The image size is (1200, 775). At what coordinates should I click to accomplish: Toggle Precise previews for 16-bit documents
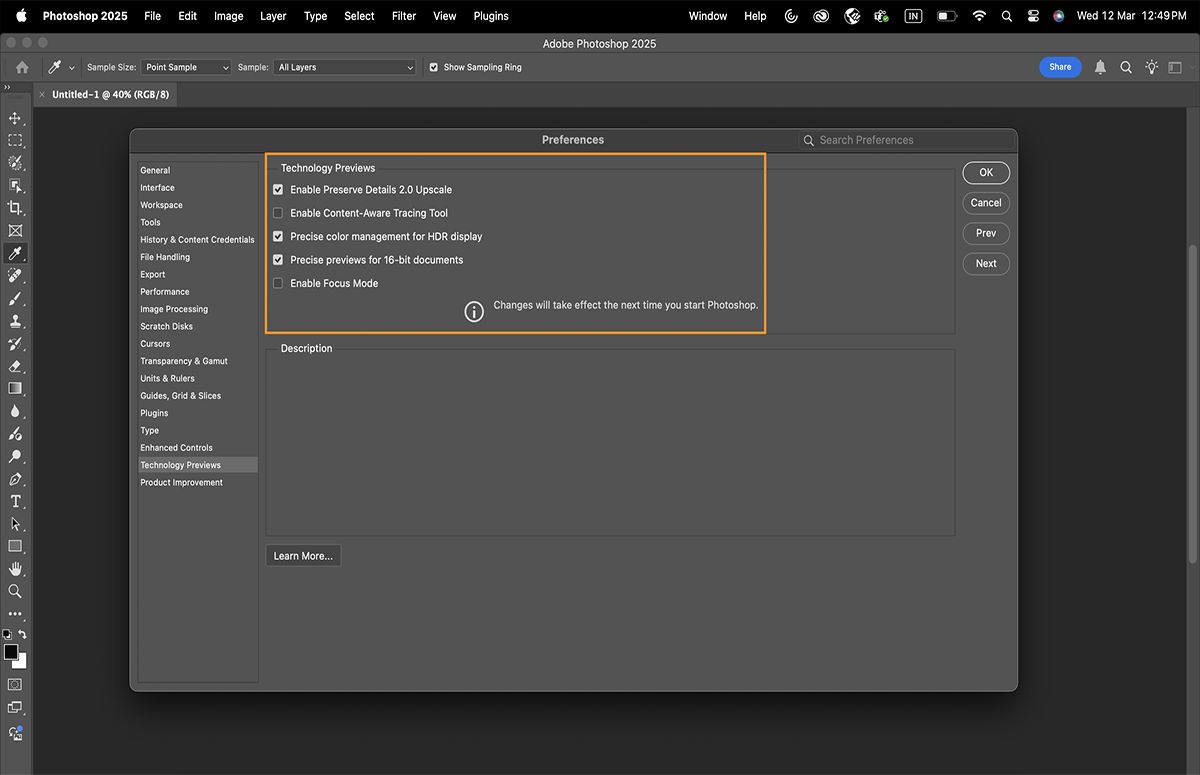pos(278,260)
